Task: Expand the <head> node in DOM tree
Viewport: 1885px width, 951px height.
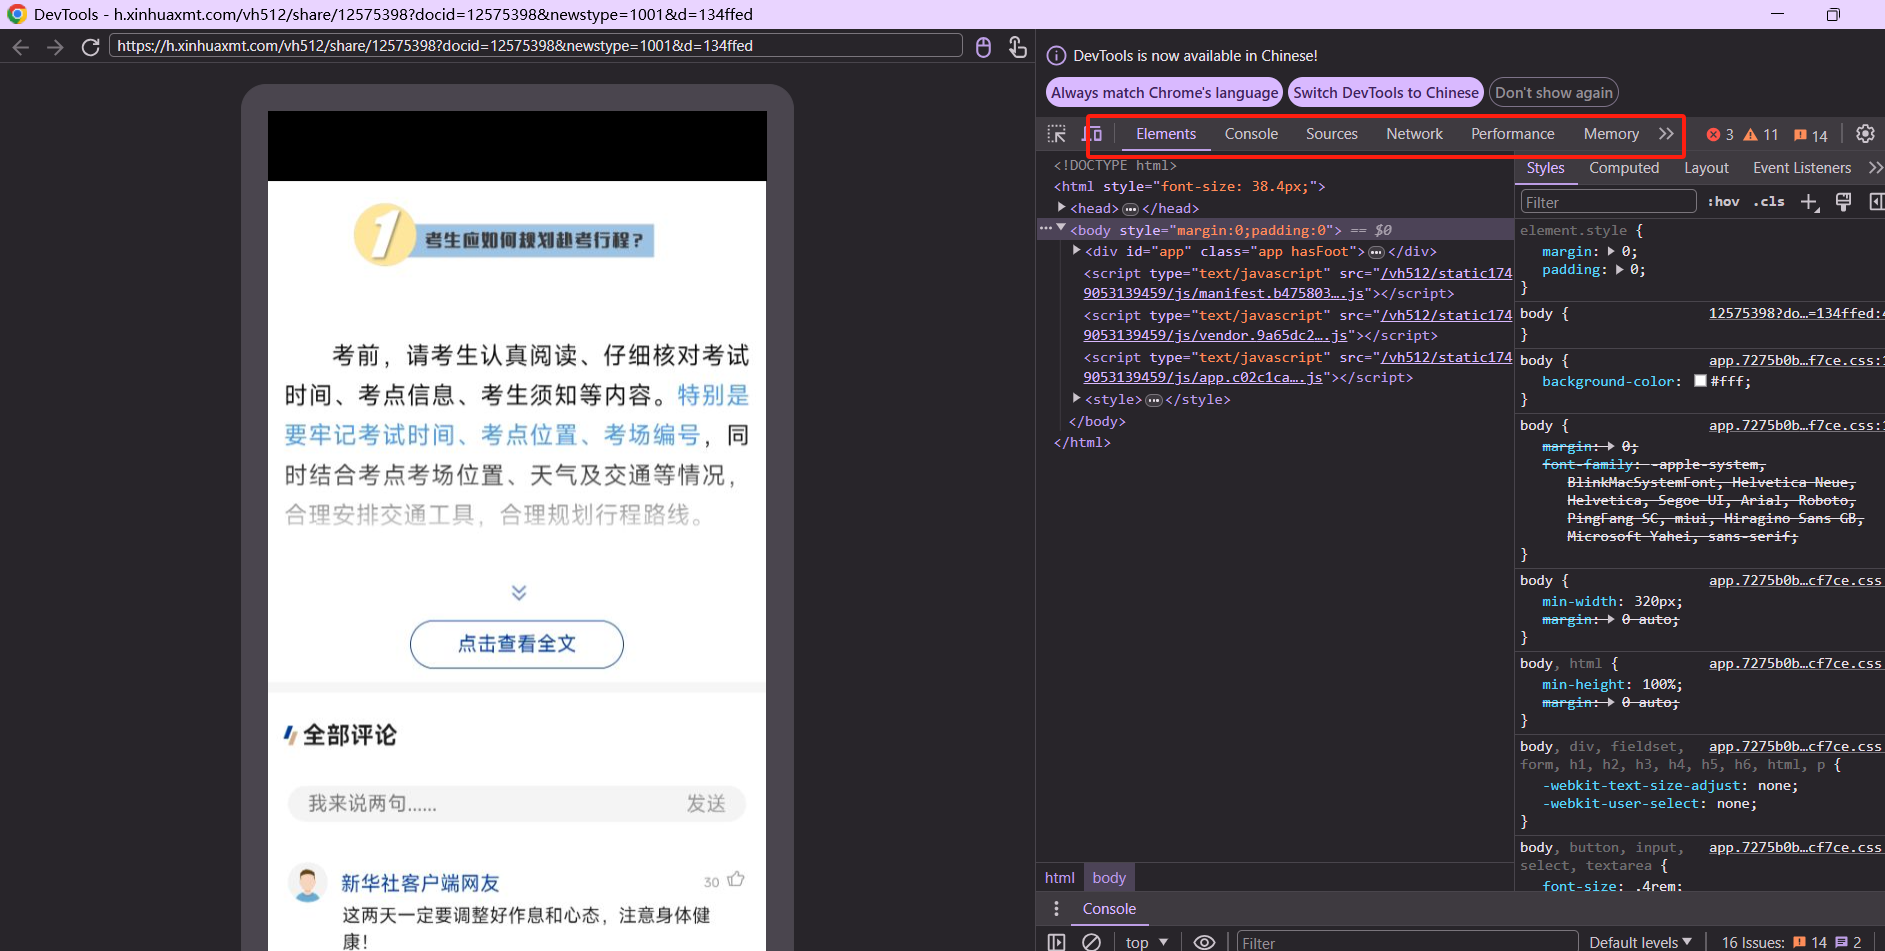Action: [x=1062, y=207]
